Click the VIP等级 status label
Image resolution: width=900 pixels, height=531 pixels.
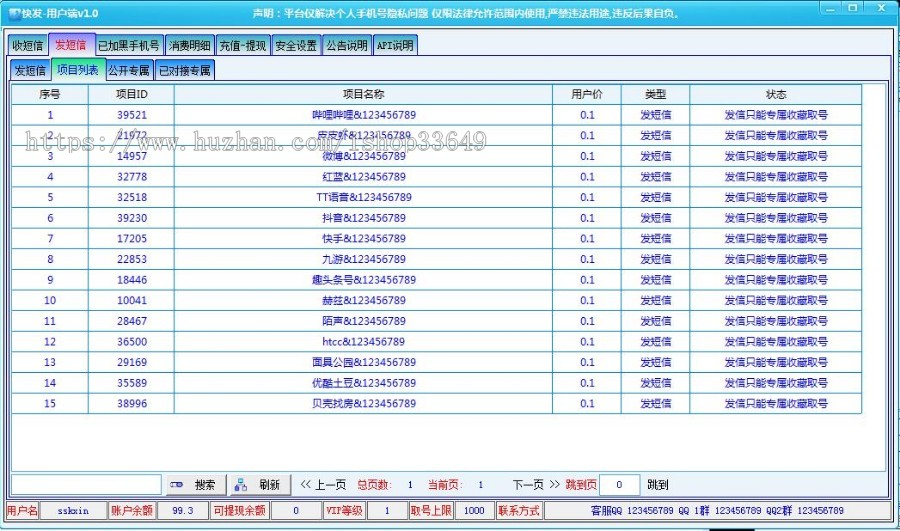tap(344, 510)
